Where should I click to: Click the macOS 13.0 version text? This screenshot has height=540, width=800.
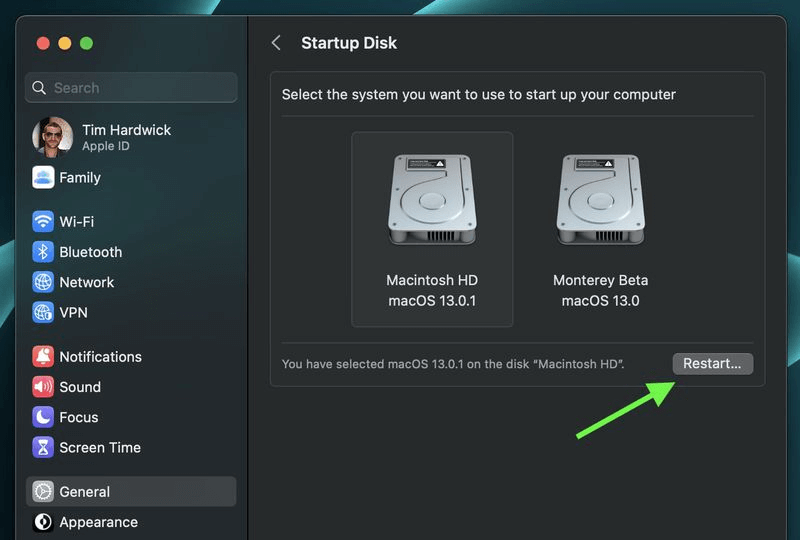pyautogui.click(x=601, y=301)
